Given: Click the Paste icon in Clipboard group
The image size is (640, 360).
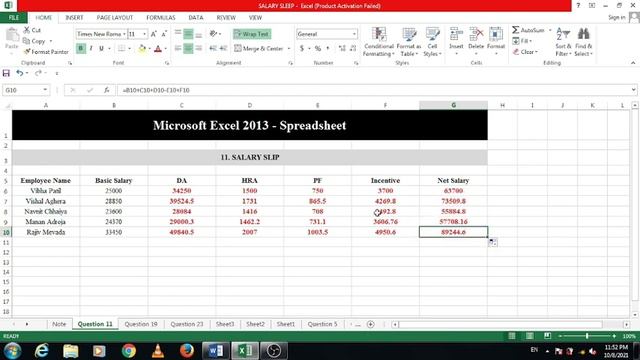Looking at the screenshot, I should pyautogui.click(x=11, y=35).
